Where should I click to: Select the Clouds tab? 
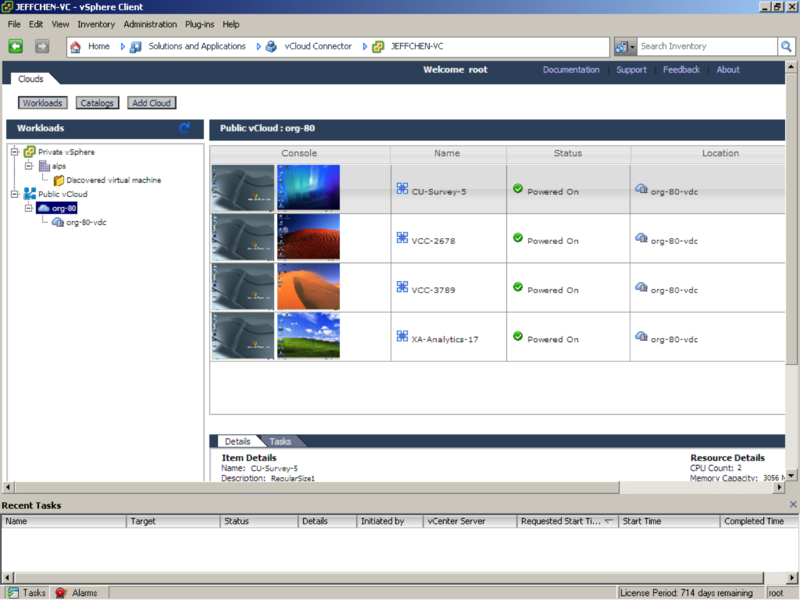(31, 79)
